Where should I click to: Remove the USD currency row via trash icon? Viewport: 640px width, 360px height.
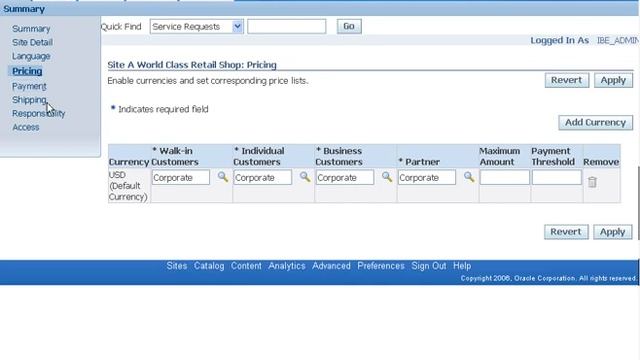click(592, 182)
